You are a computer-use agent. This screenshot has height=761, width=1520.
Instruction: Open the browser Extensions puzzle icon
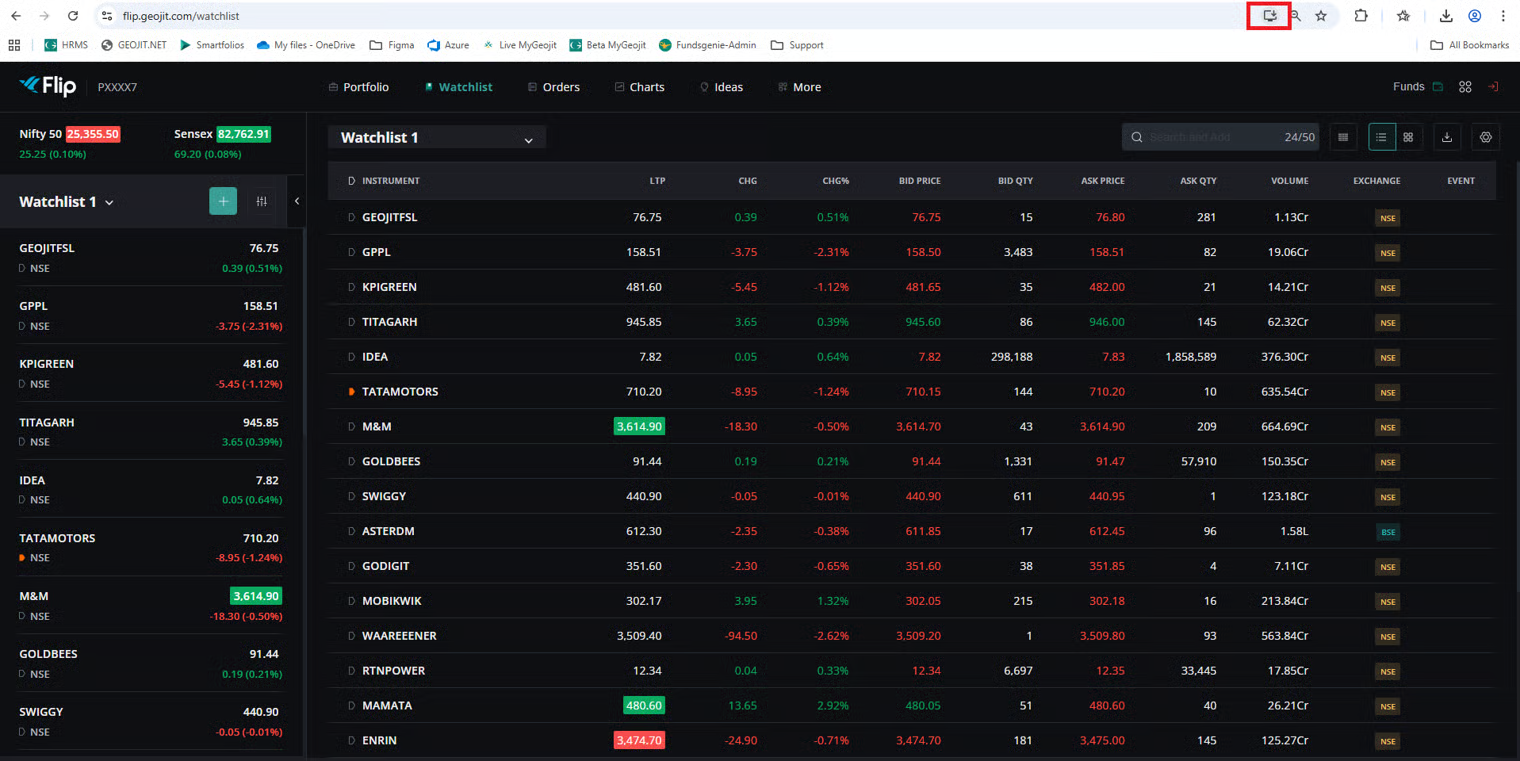pos(1361,16)
